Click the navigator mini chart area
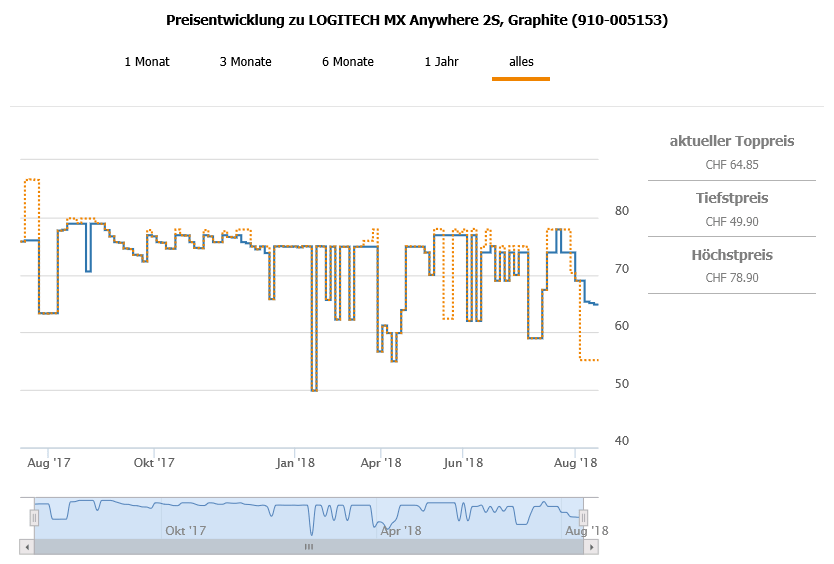This screenshot has width=834, height=564. (300, 515)
